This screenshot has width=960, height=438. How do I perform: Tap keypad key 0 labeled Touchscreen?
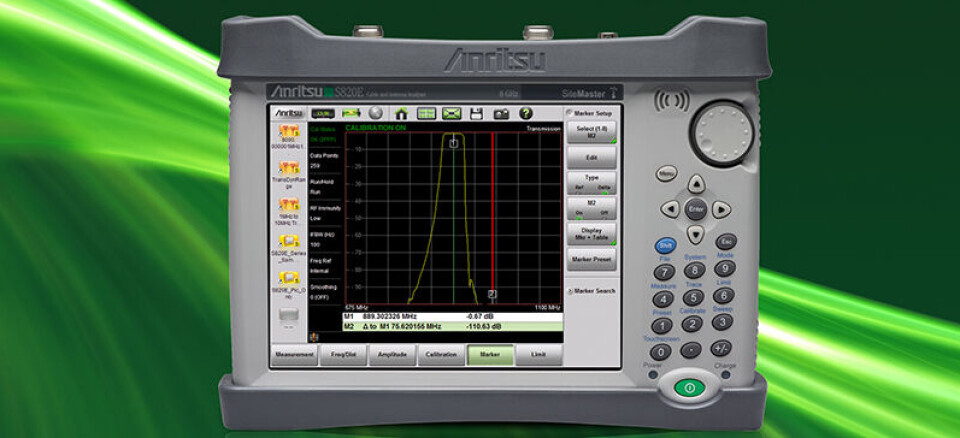(660, 352)
